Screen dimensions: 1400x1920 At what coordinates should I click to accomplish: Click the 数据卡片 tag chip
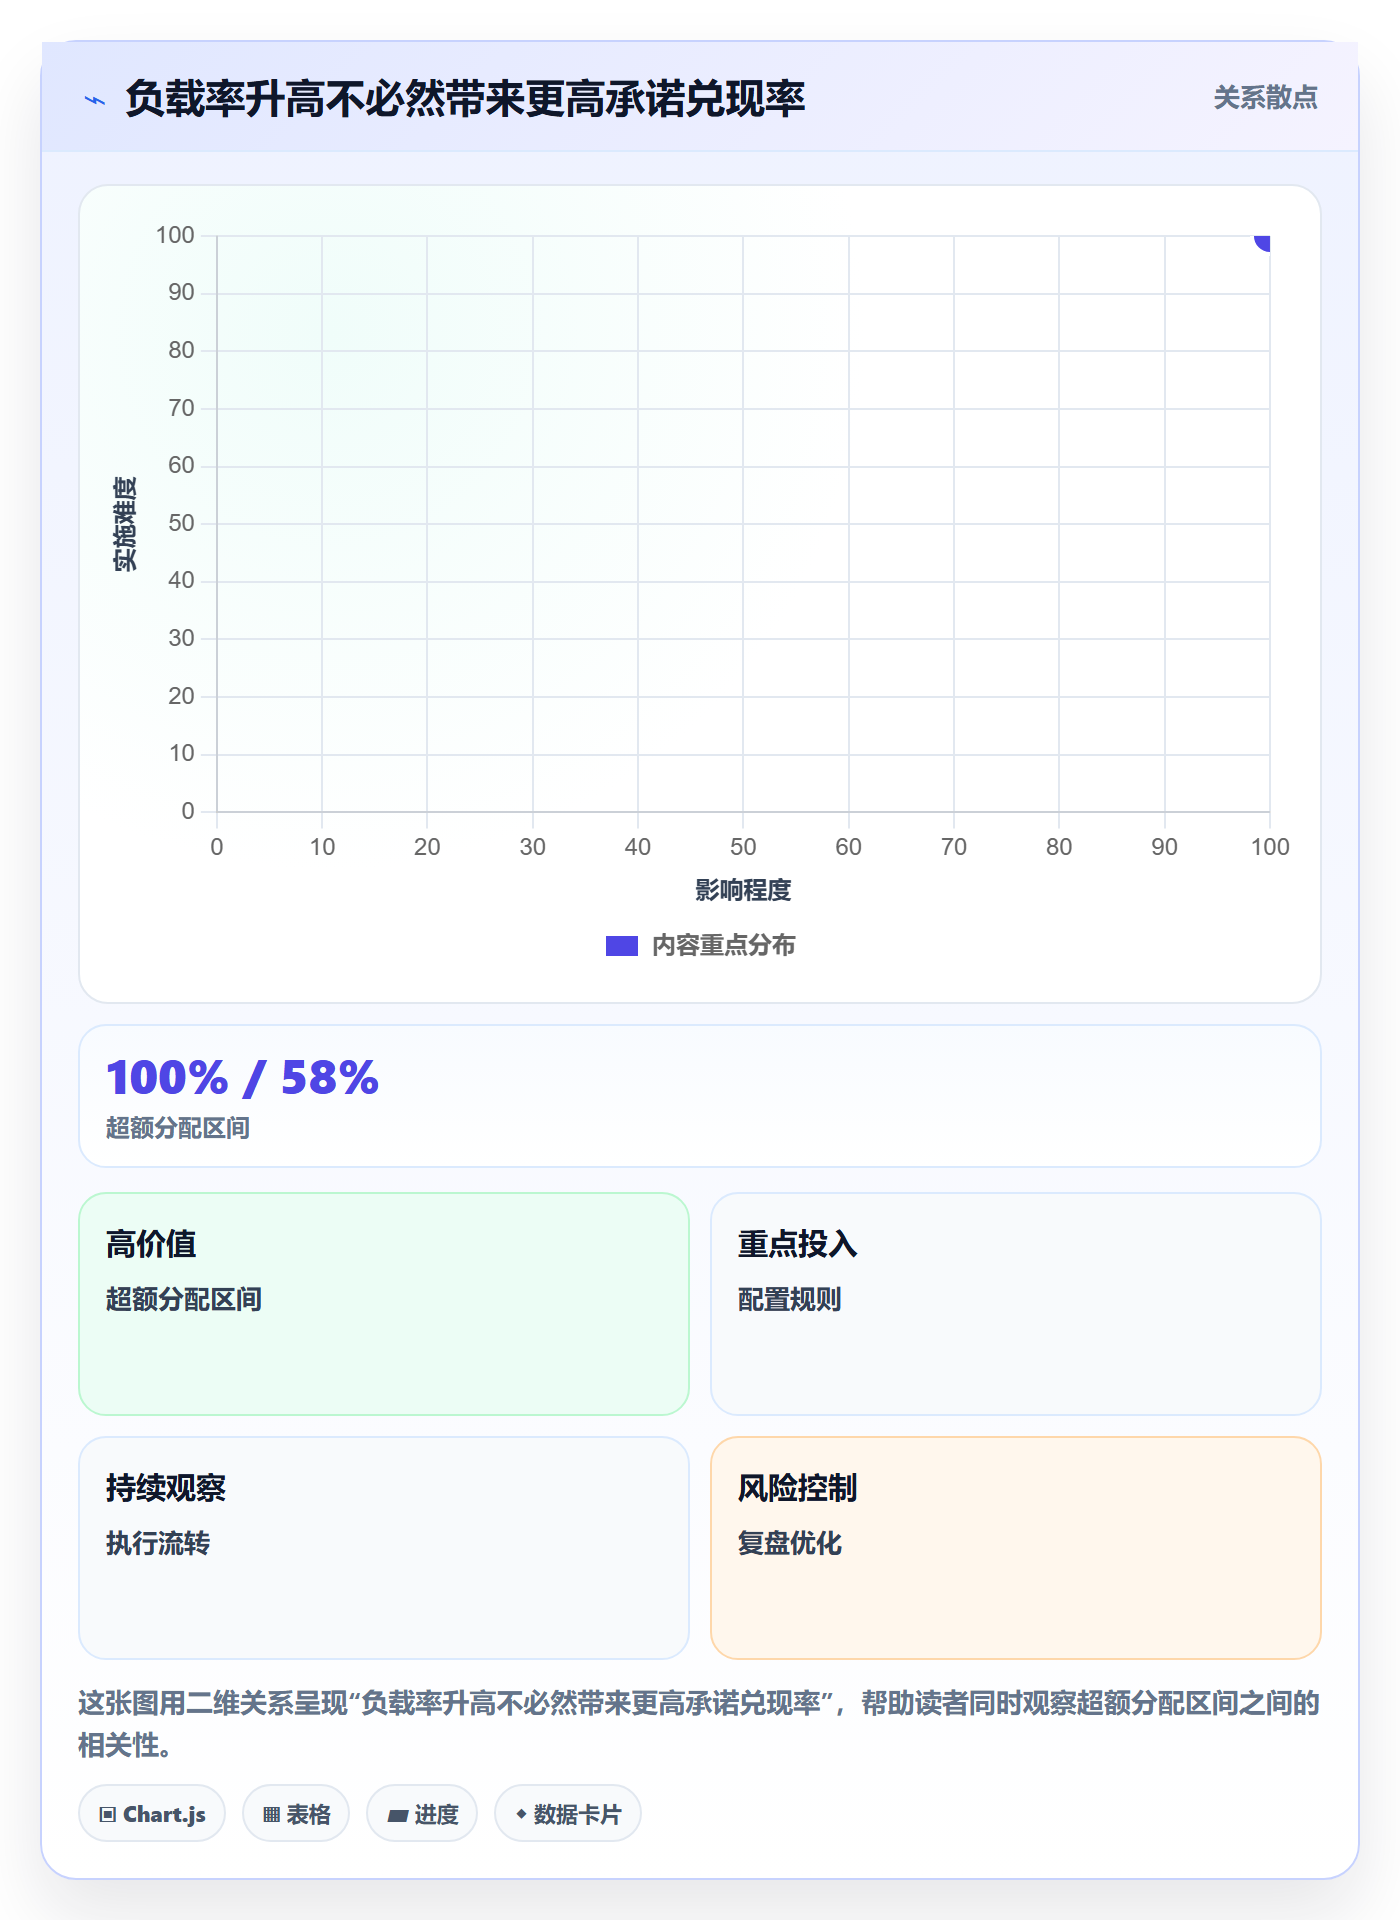[x=568, y=1813]
